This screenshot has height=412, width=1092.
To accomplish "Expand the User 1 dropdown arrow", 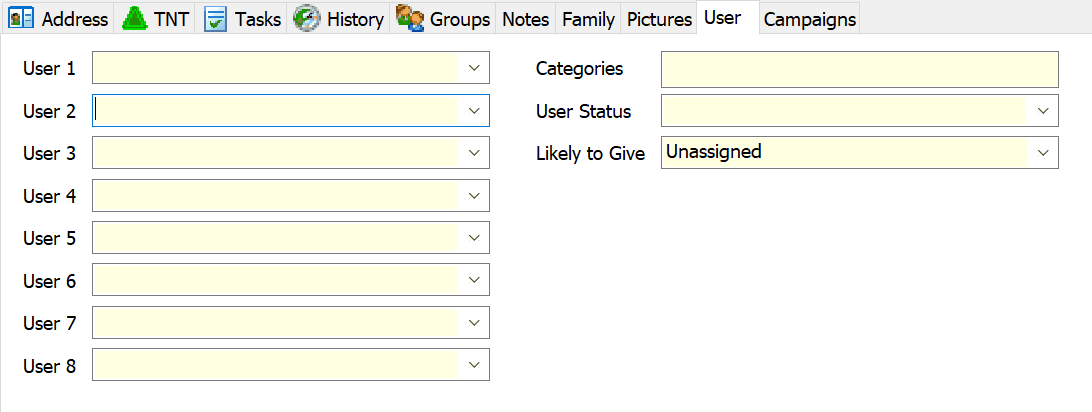I will [x=474, y=68].
